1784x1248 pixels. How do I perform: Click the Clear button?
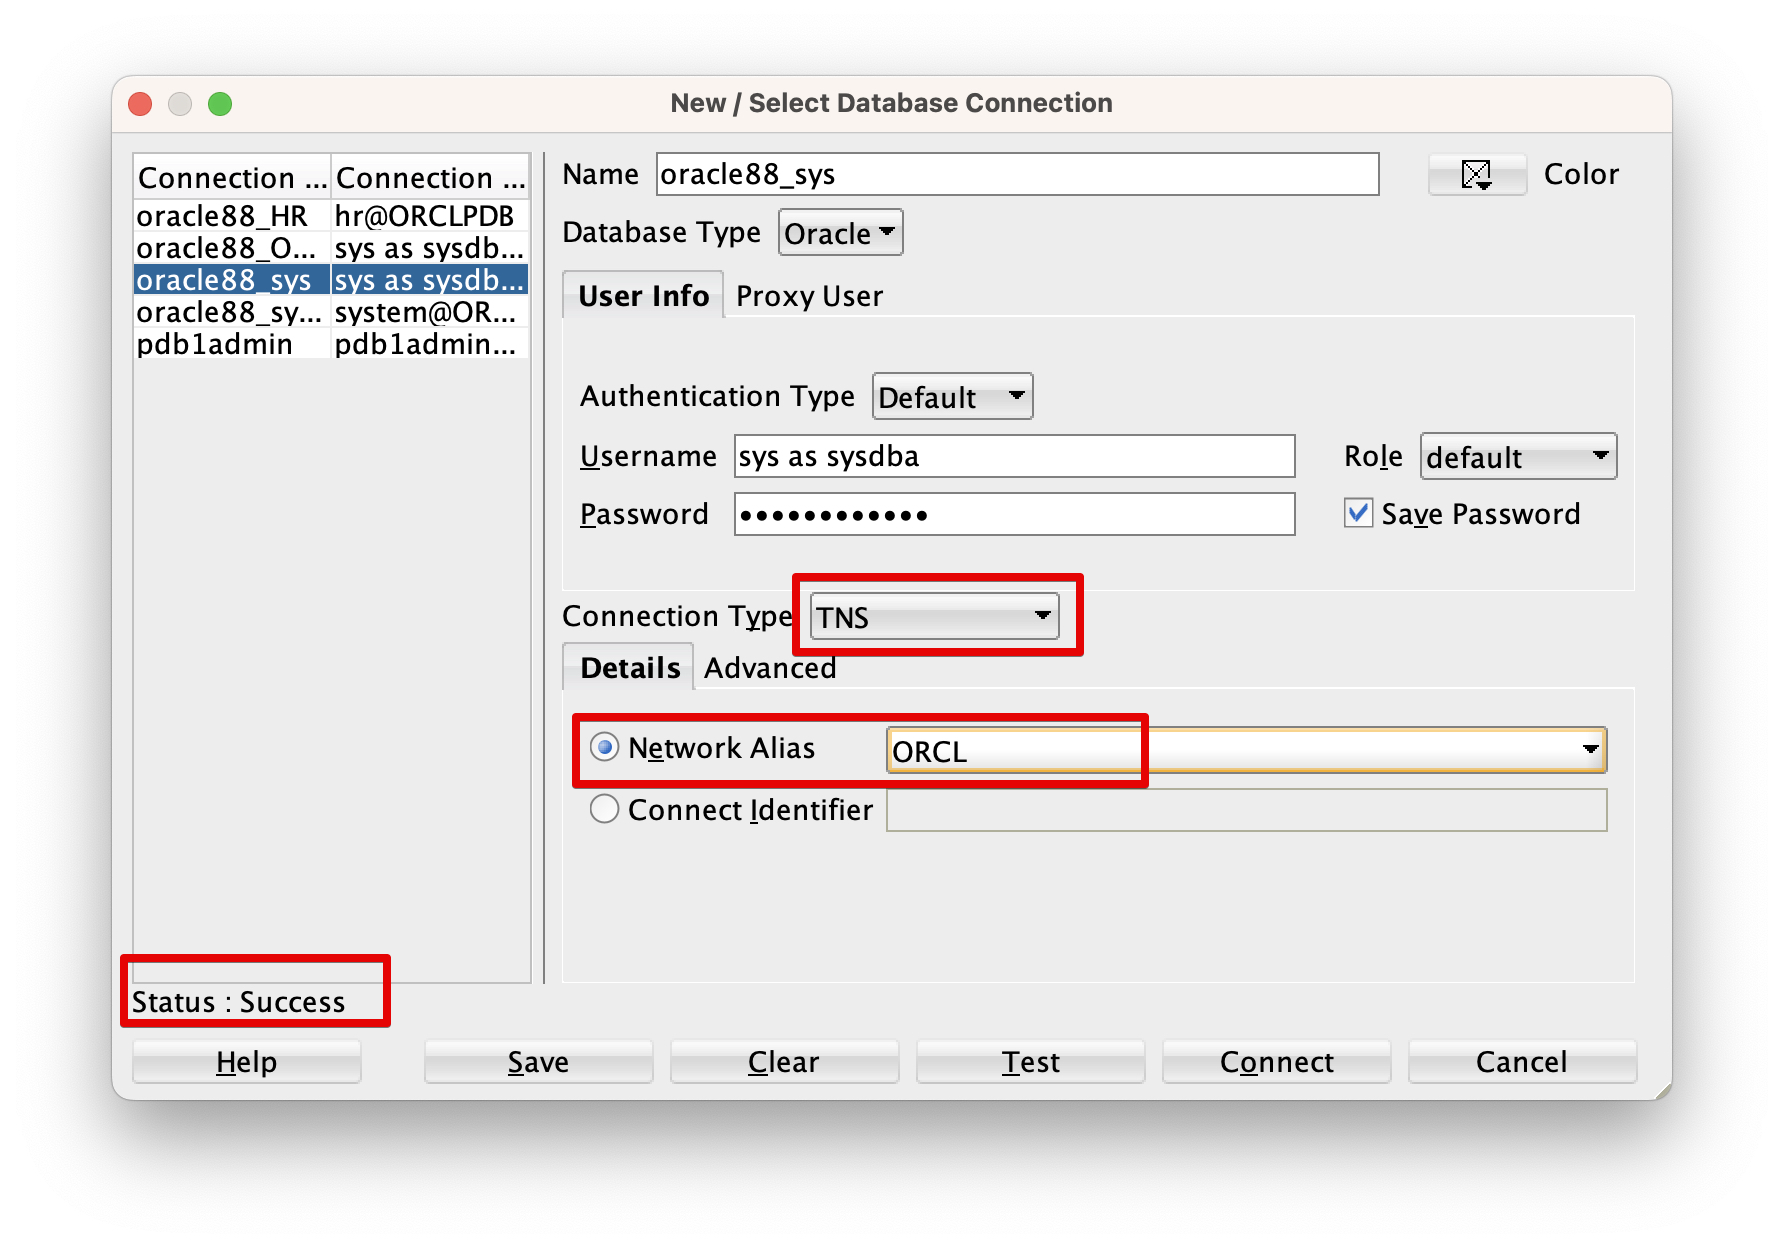[x=784, y=1062]
